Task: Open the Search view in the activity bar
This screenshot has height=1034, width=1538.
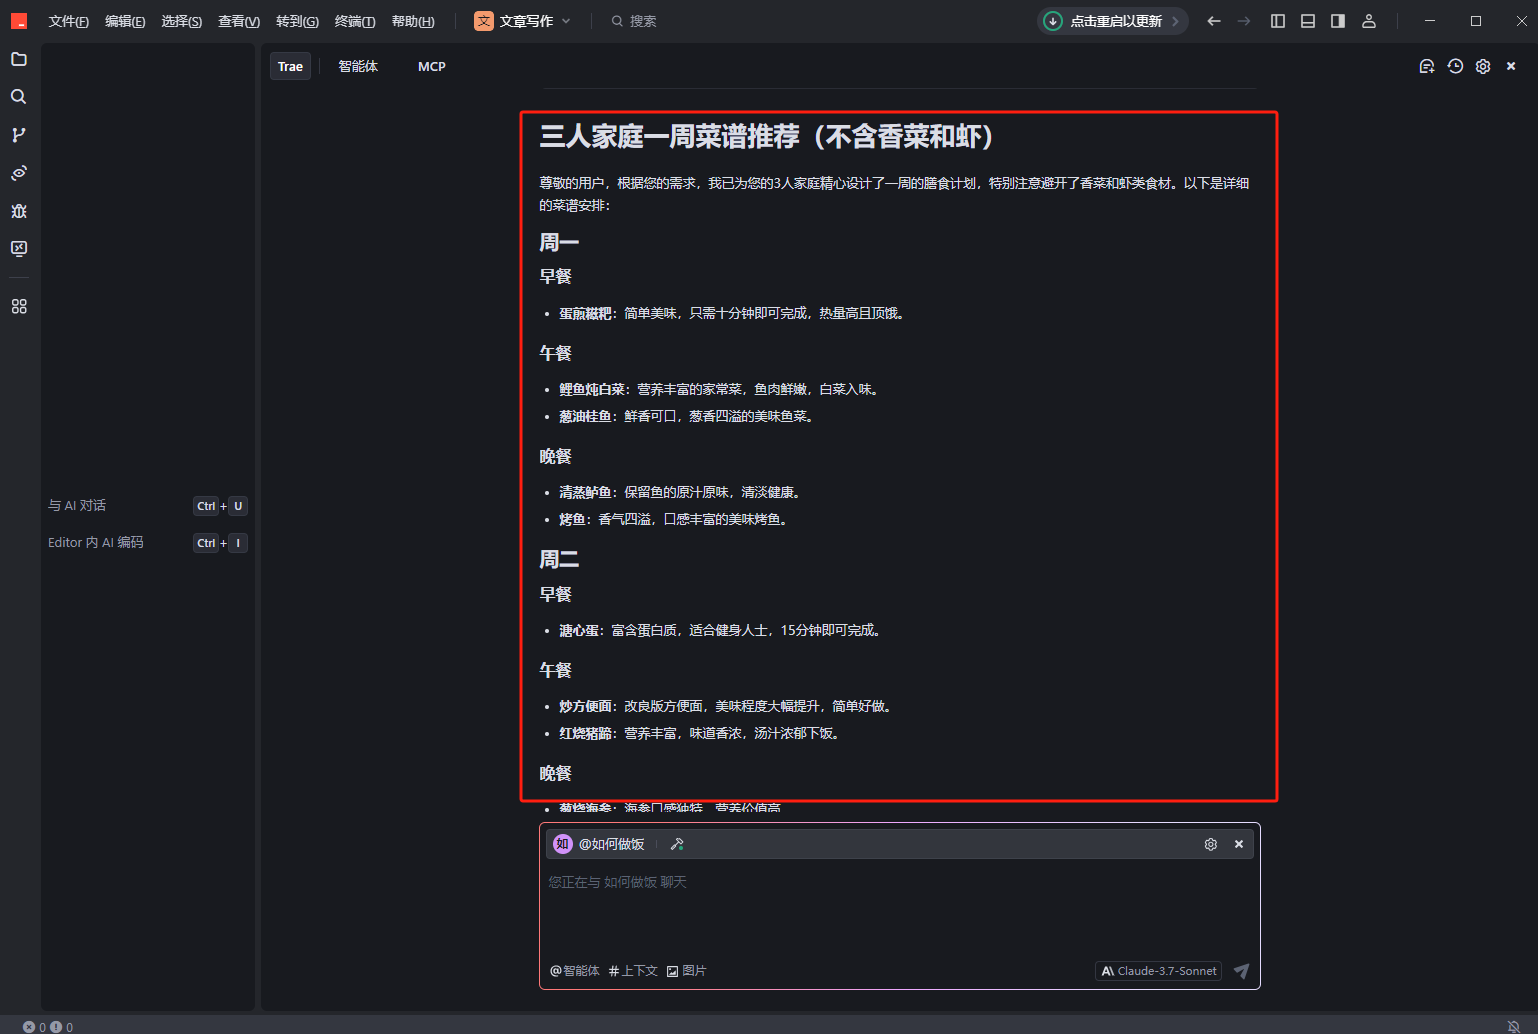Action: tap(19, 97)
